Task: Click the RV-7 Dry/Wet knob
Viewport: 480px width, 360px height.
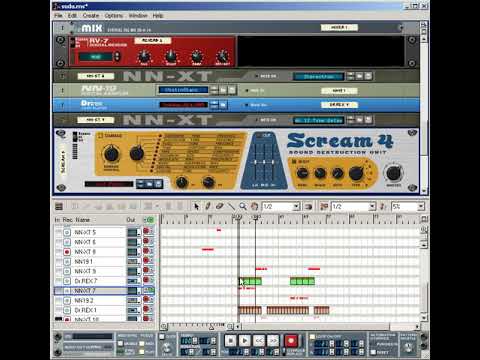Action: (x=222, y=56)
